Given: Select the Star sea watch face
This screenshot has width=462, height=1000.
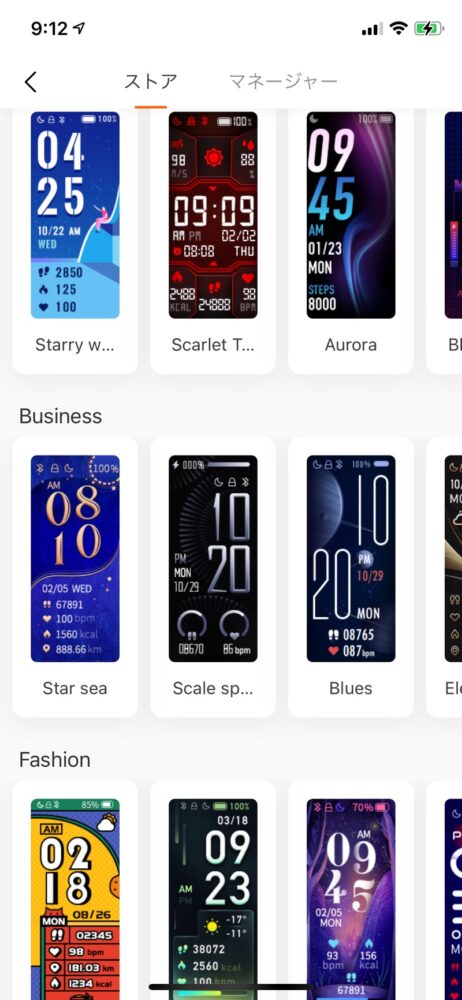Looking at the screenshot, I should click(75, 558).
